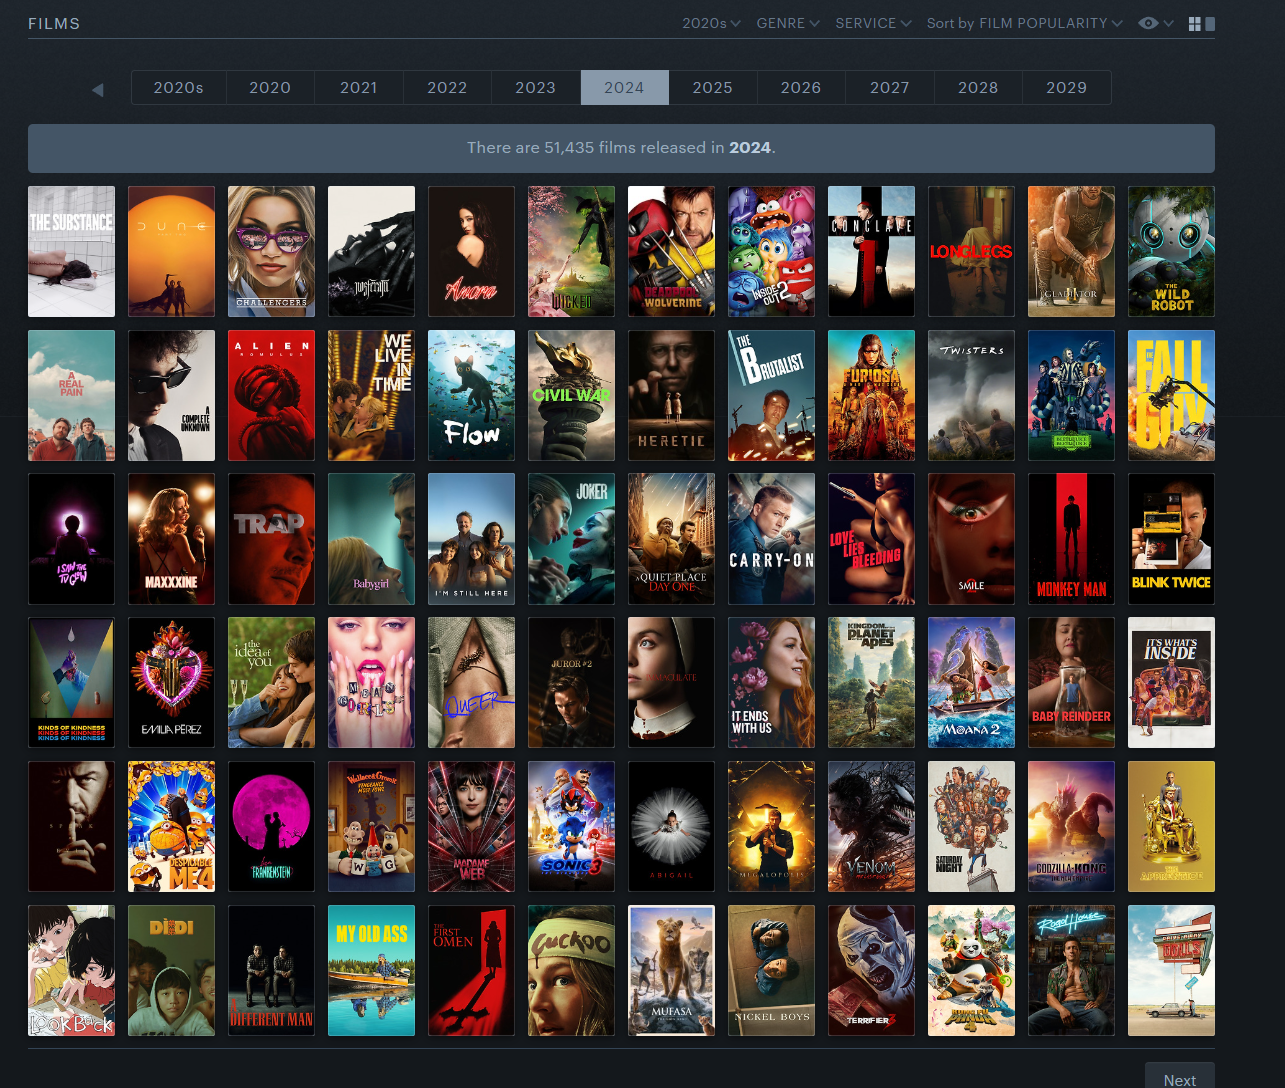Select the 2029 year tab
The image size is (1285, 1088).
[x=1066, y=88]
